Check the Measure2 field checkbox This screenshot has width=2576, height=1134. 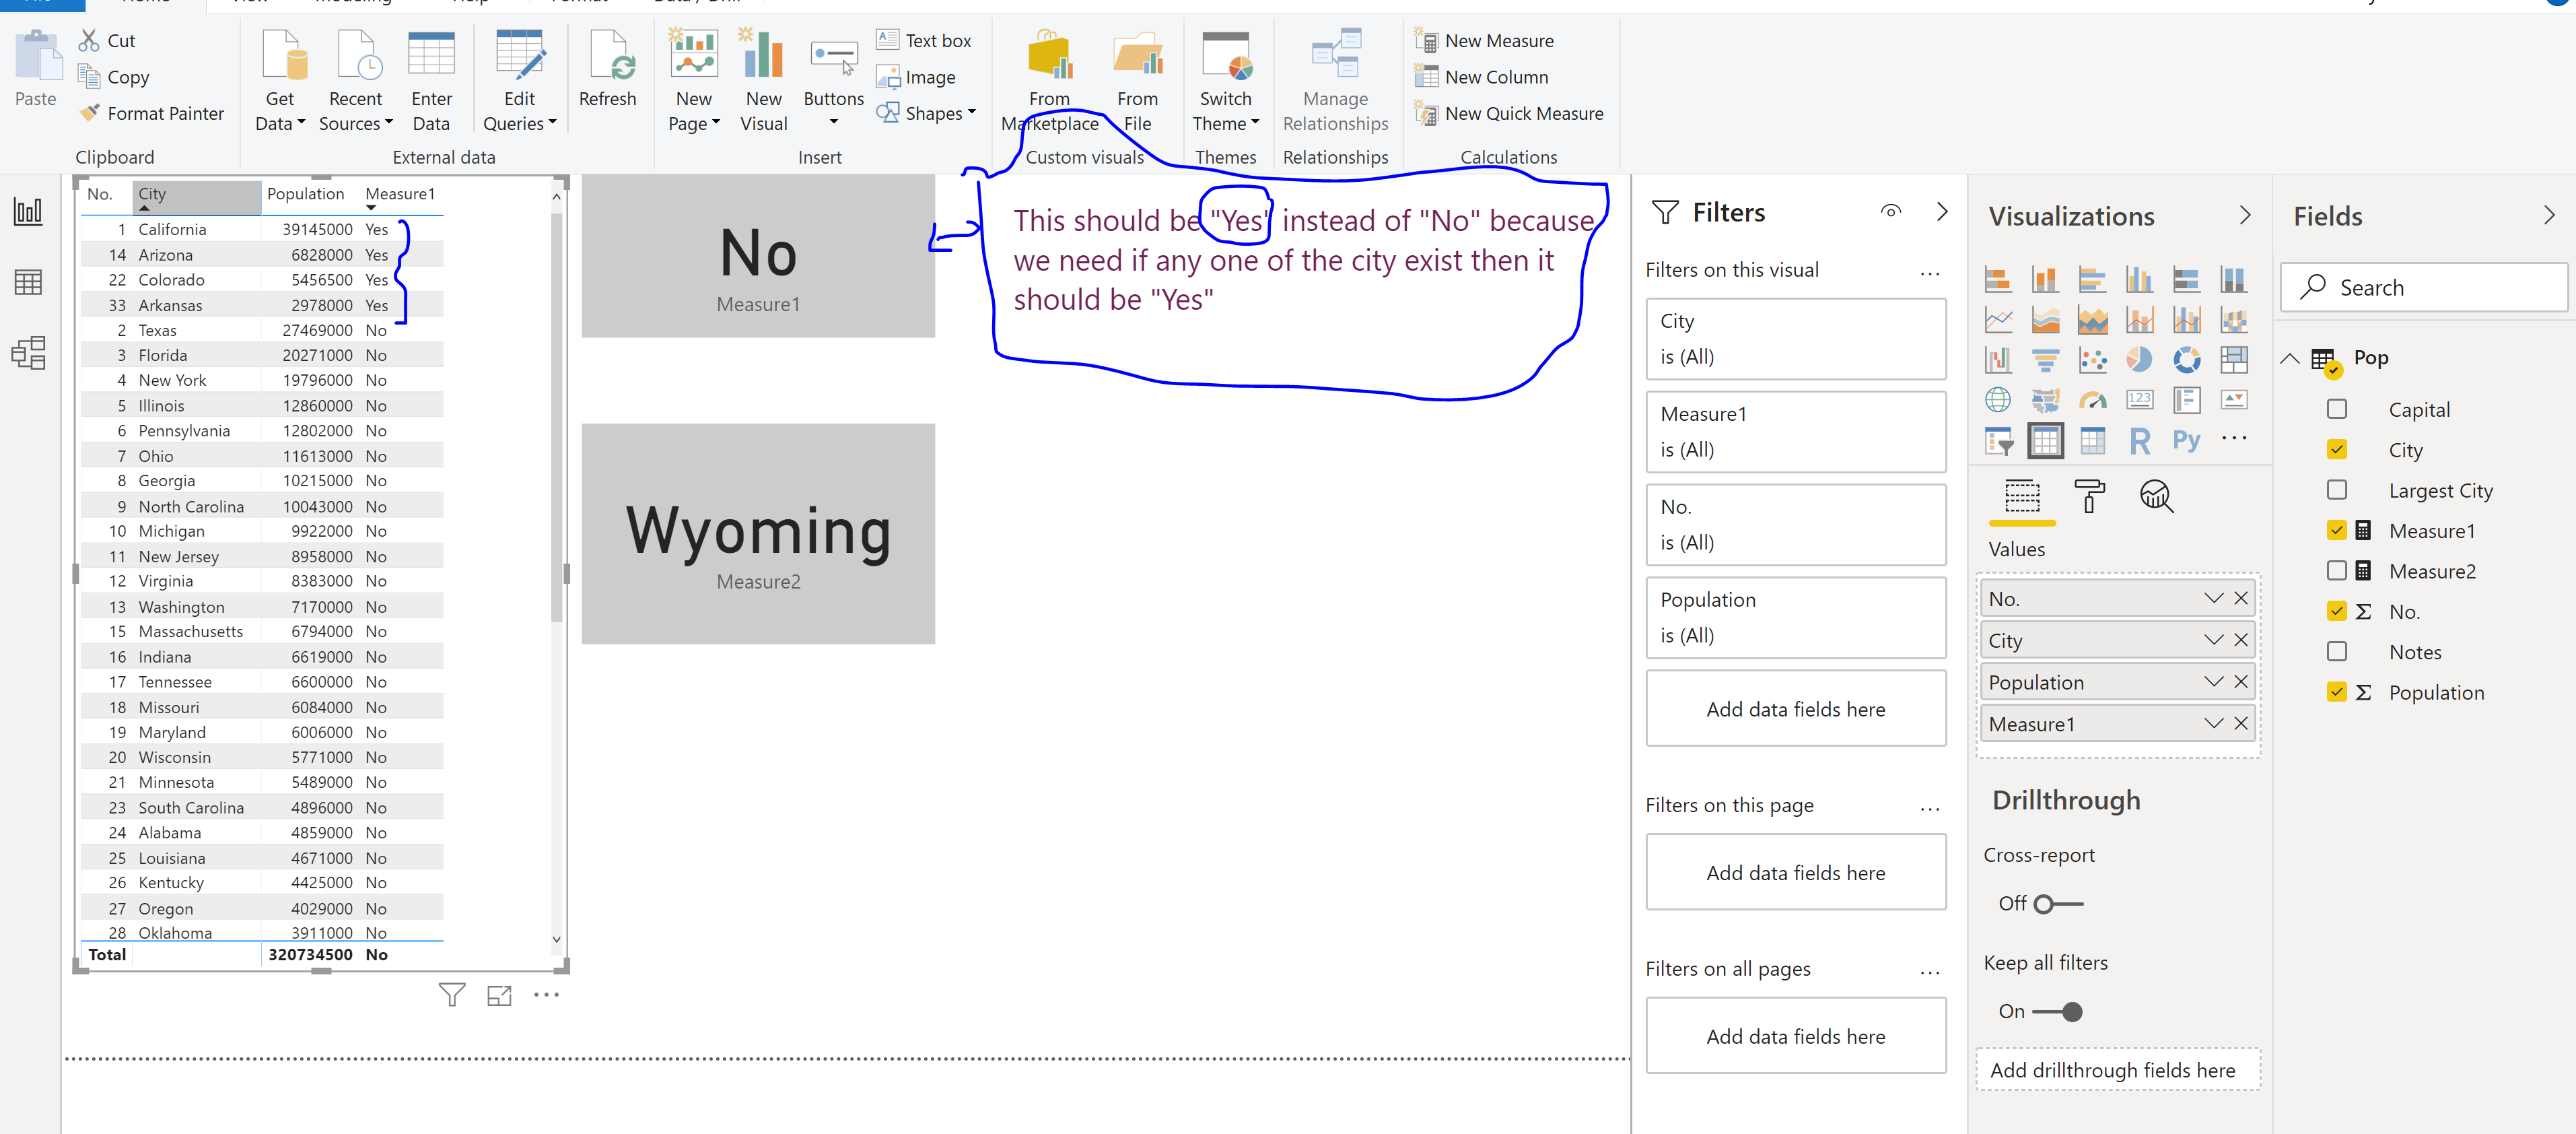(x=2337, y=570)
